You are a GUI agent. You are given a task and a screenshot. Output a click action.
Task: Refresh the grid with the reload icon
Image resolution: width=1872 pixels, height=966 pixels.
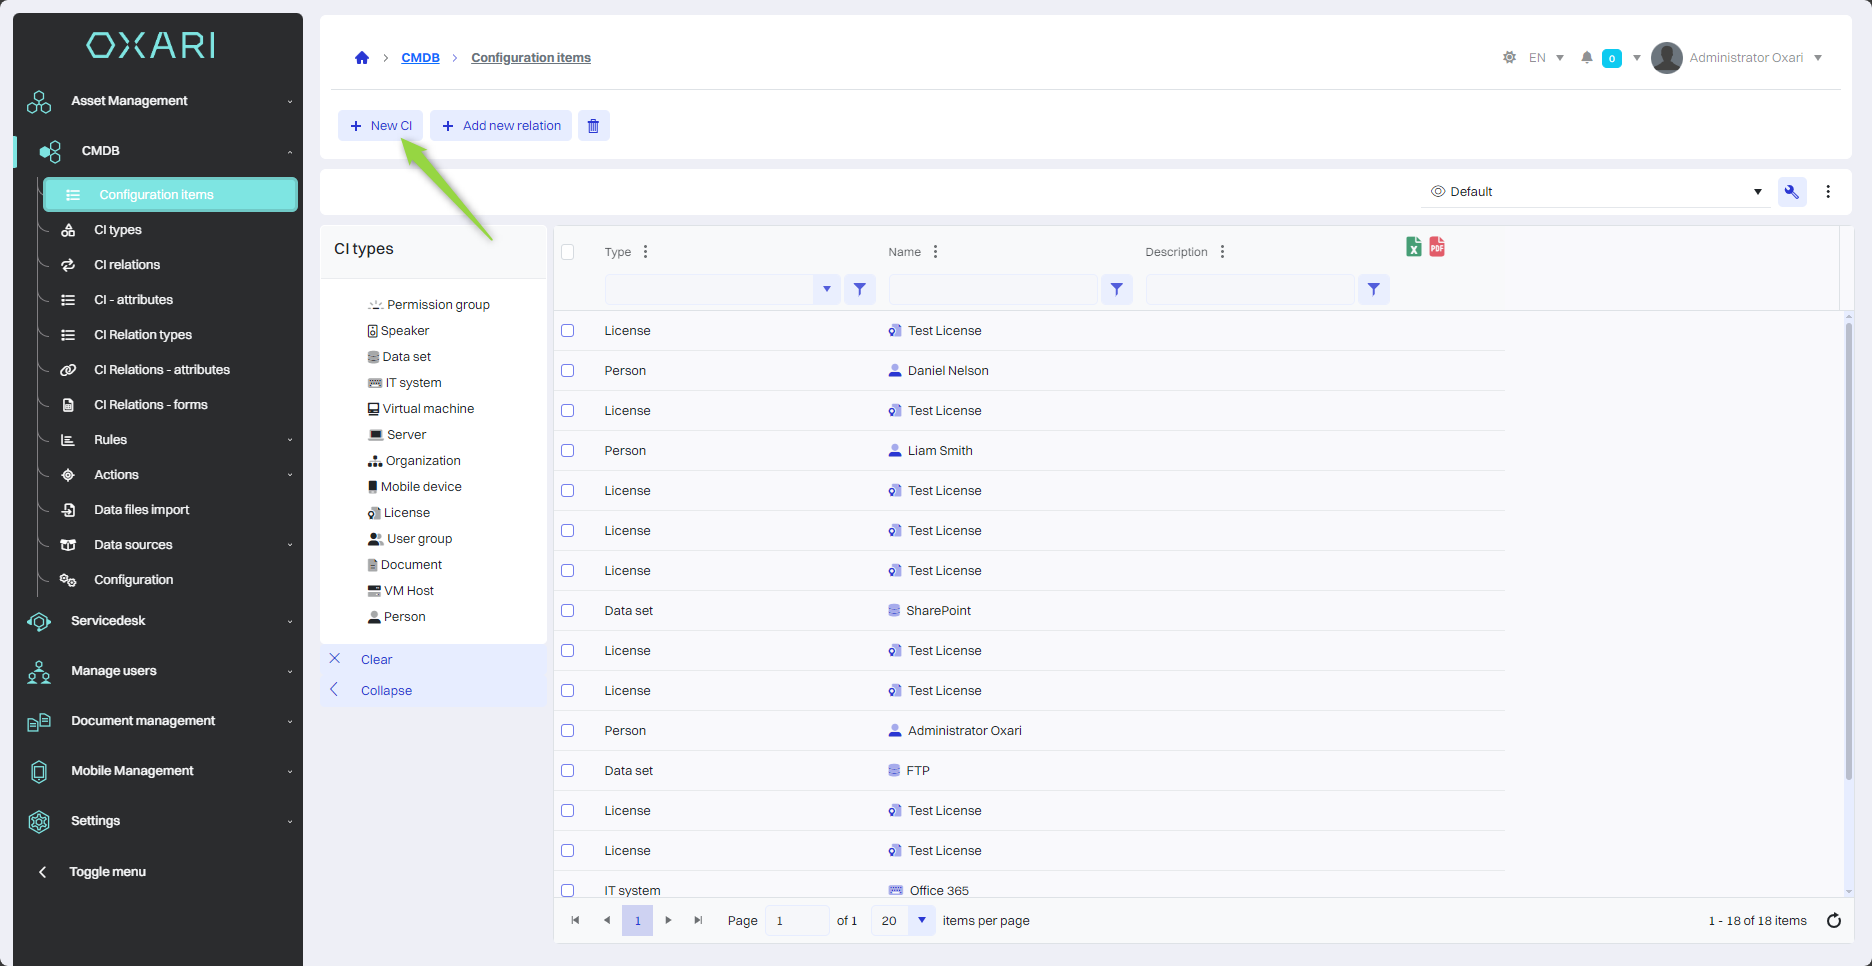[1833, 921]
